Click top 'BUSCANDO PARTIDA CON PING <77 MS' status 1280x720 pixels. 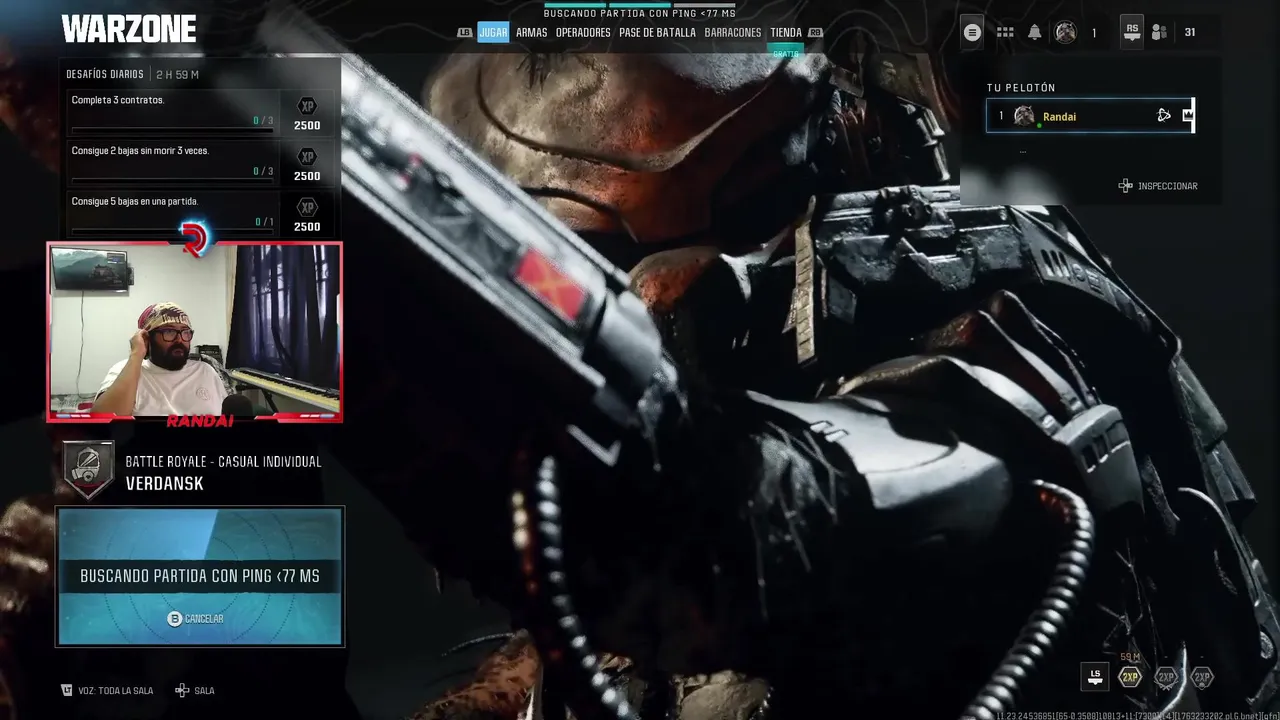(x=640, y=13)
